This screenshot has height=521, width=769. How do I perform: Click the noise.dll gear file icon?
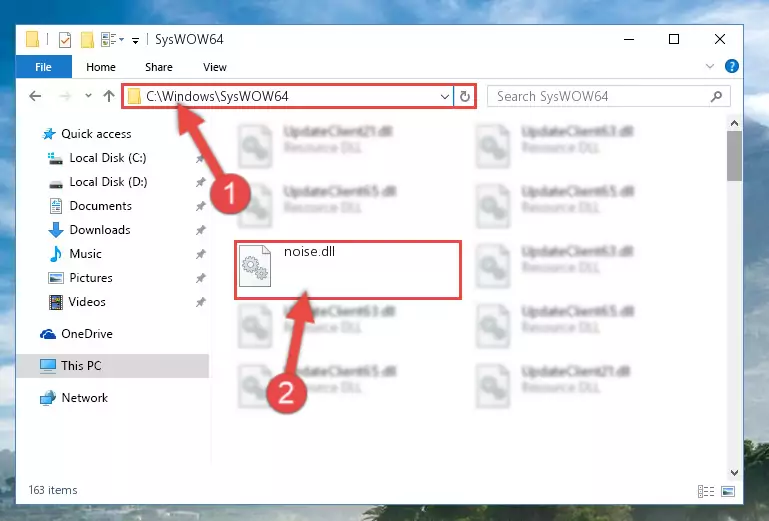pyautogui.click(x=255, y=266)
